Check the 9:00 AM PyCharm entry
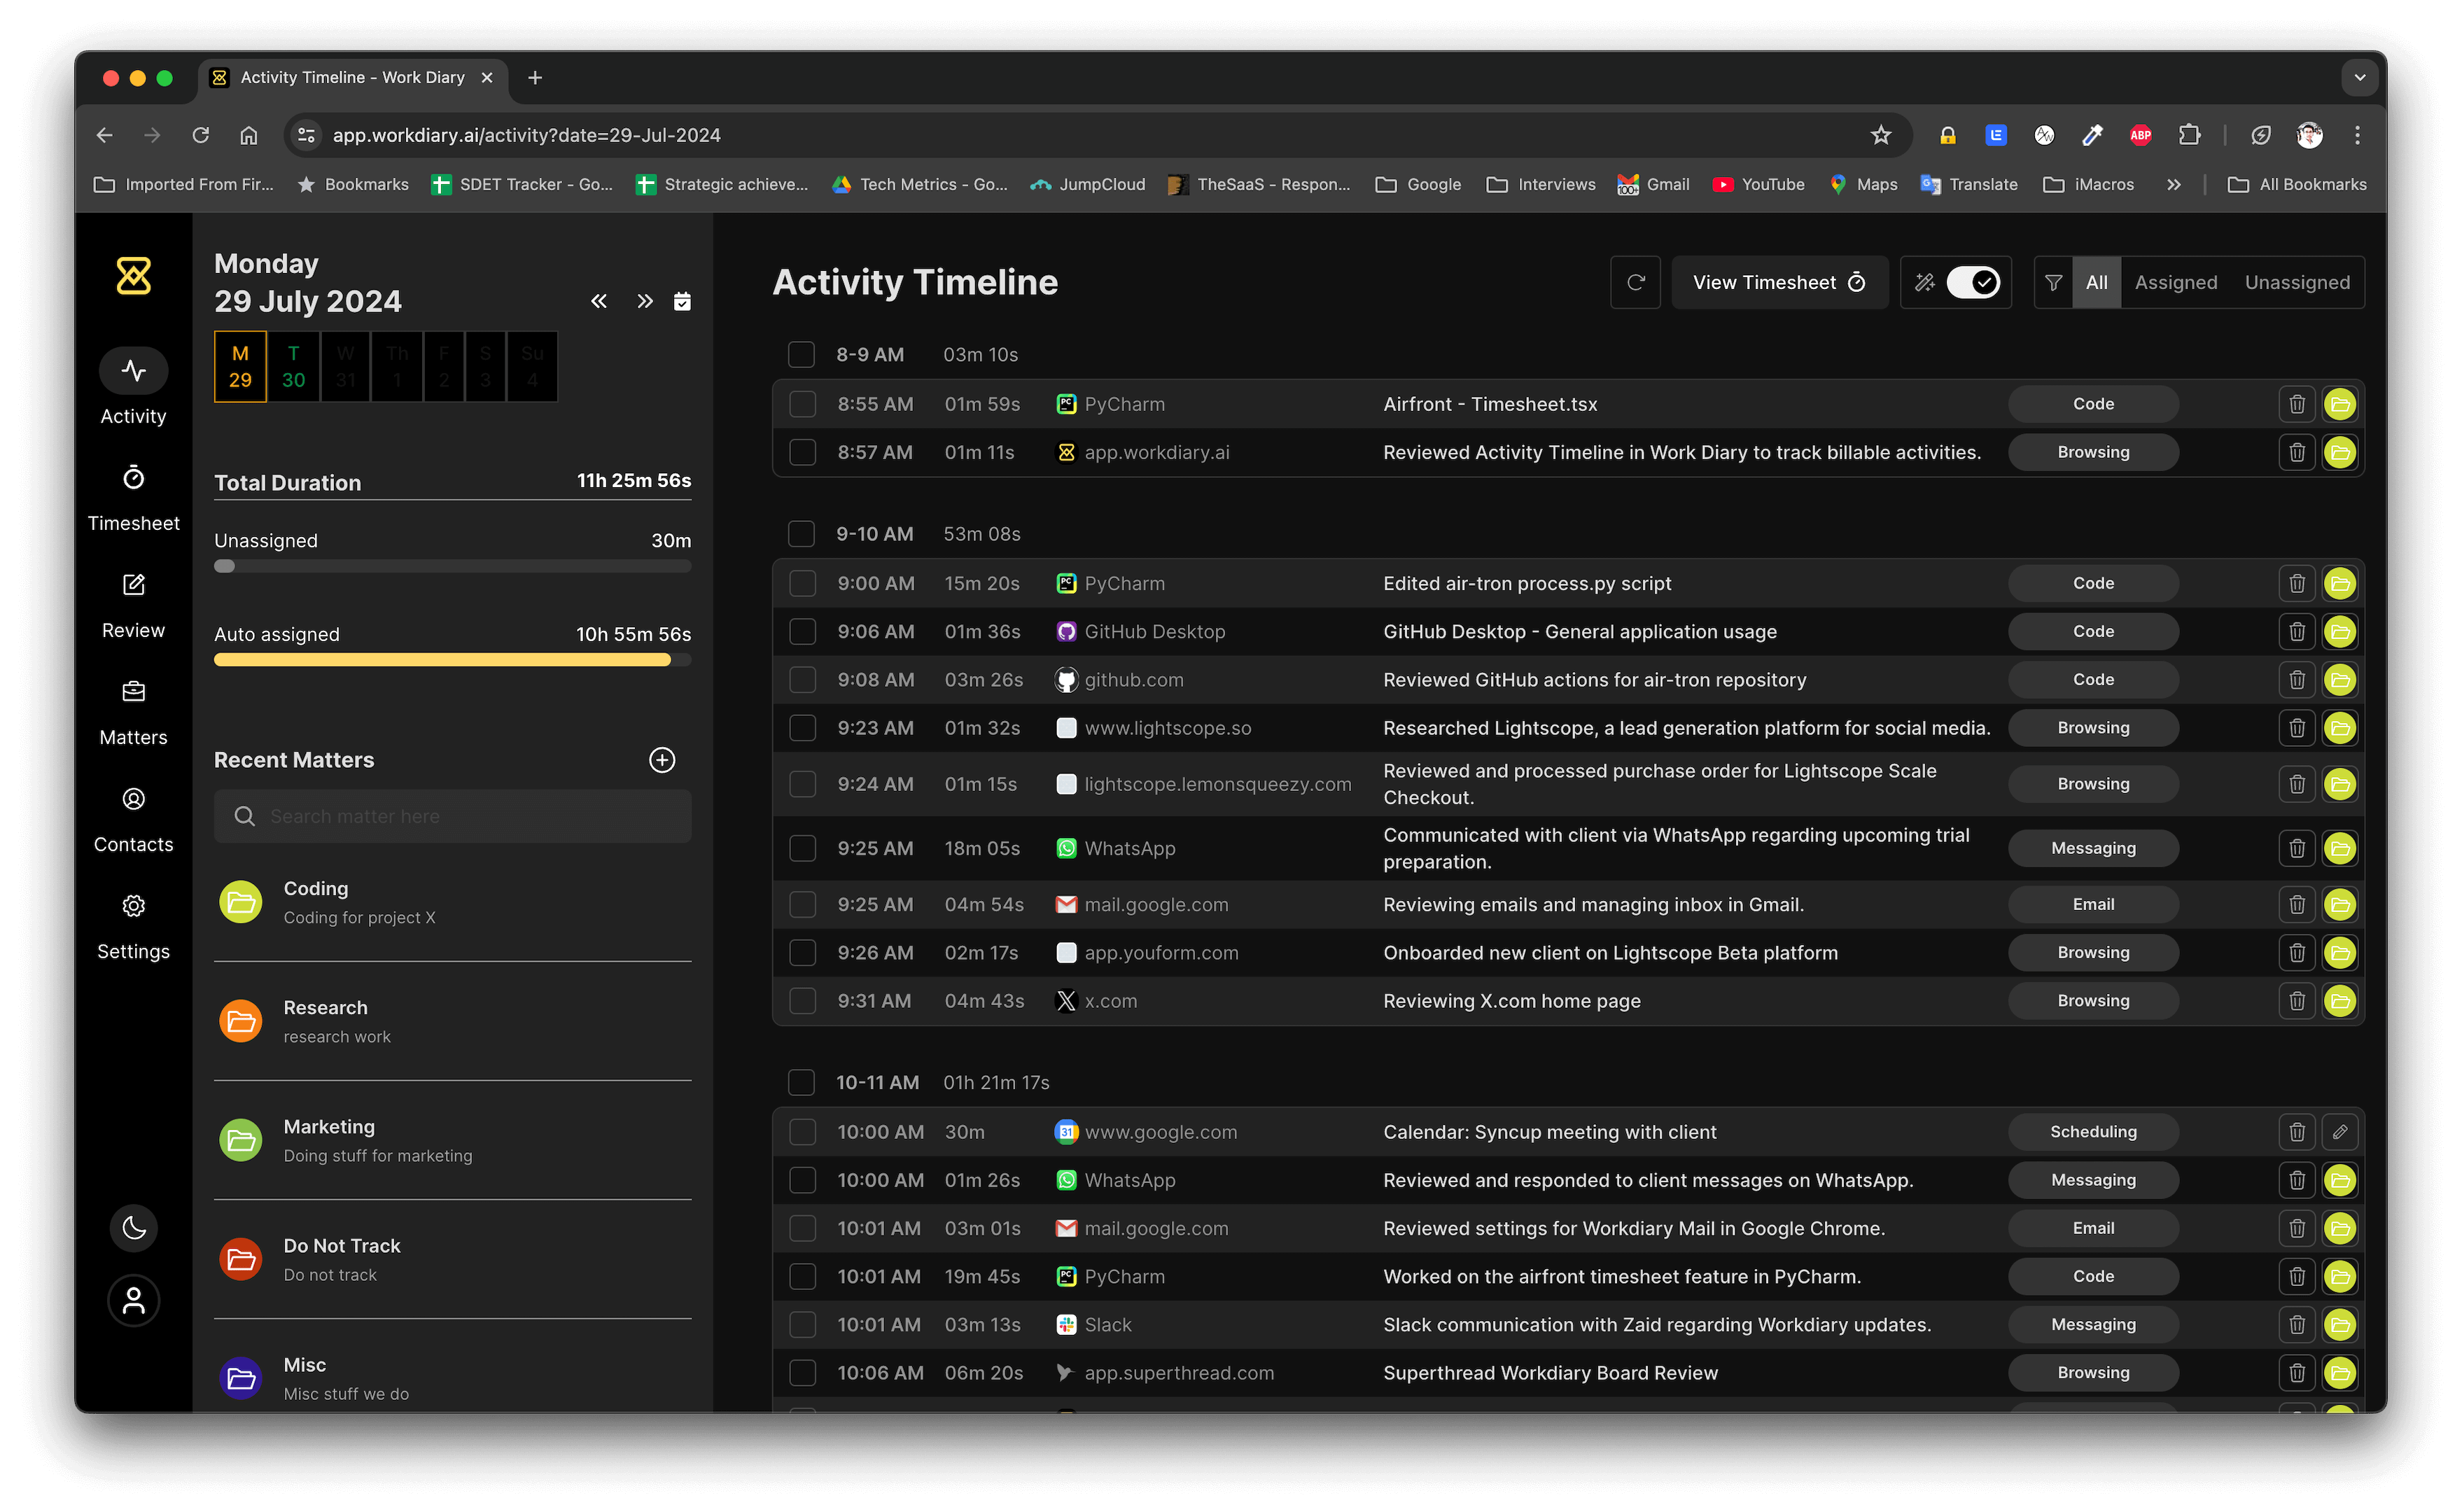The width and height of the screenshot is (2462, 1512). (802, 584)
